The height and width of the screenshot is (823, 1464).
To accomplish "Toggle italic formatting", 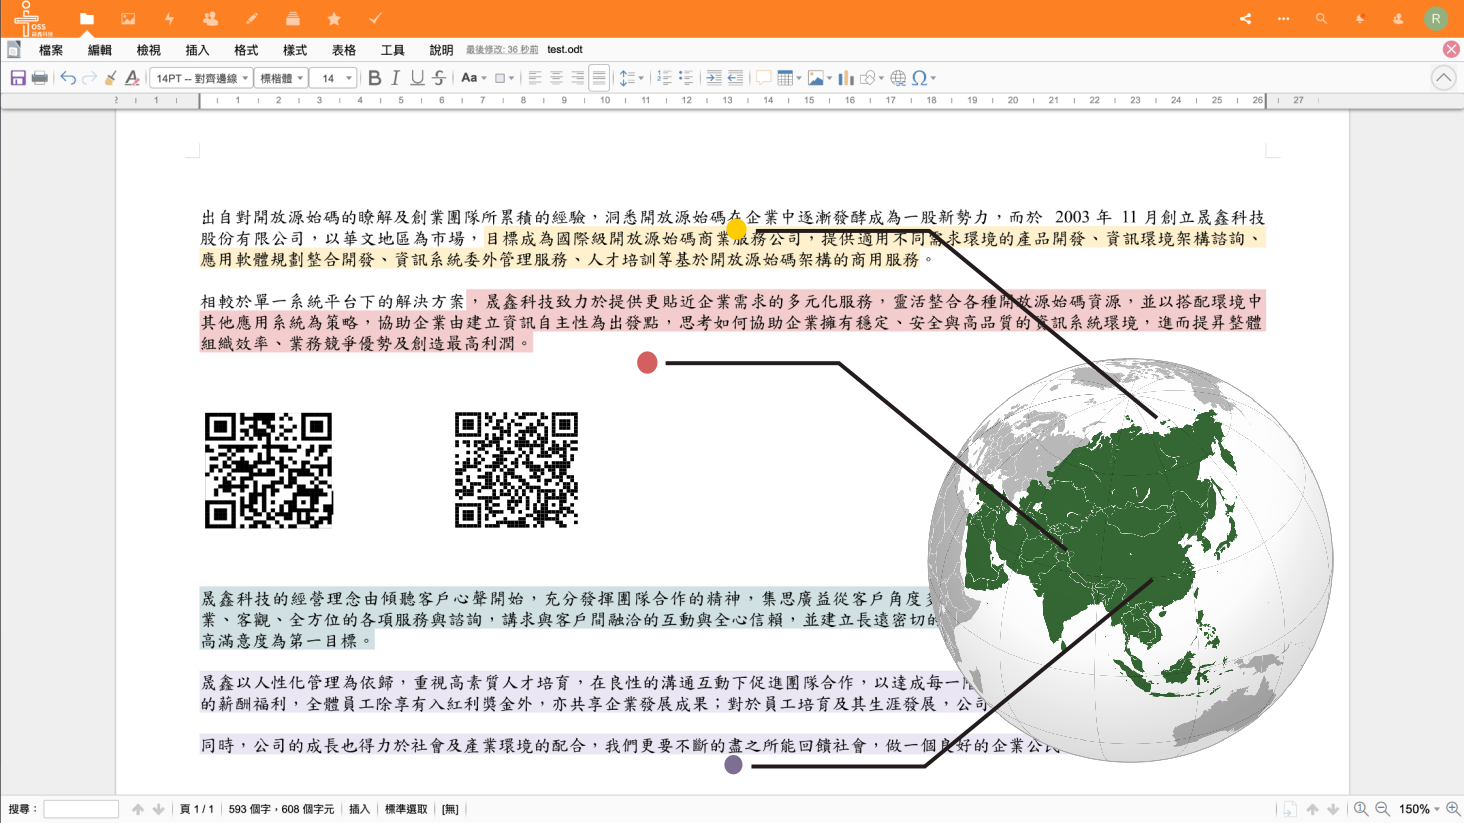I will coord(396,78).
